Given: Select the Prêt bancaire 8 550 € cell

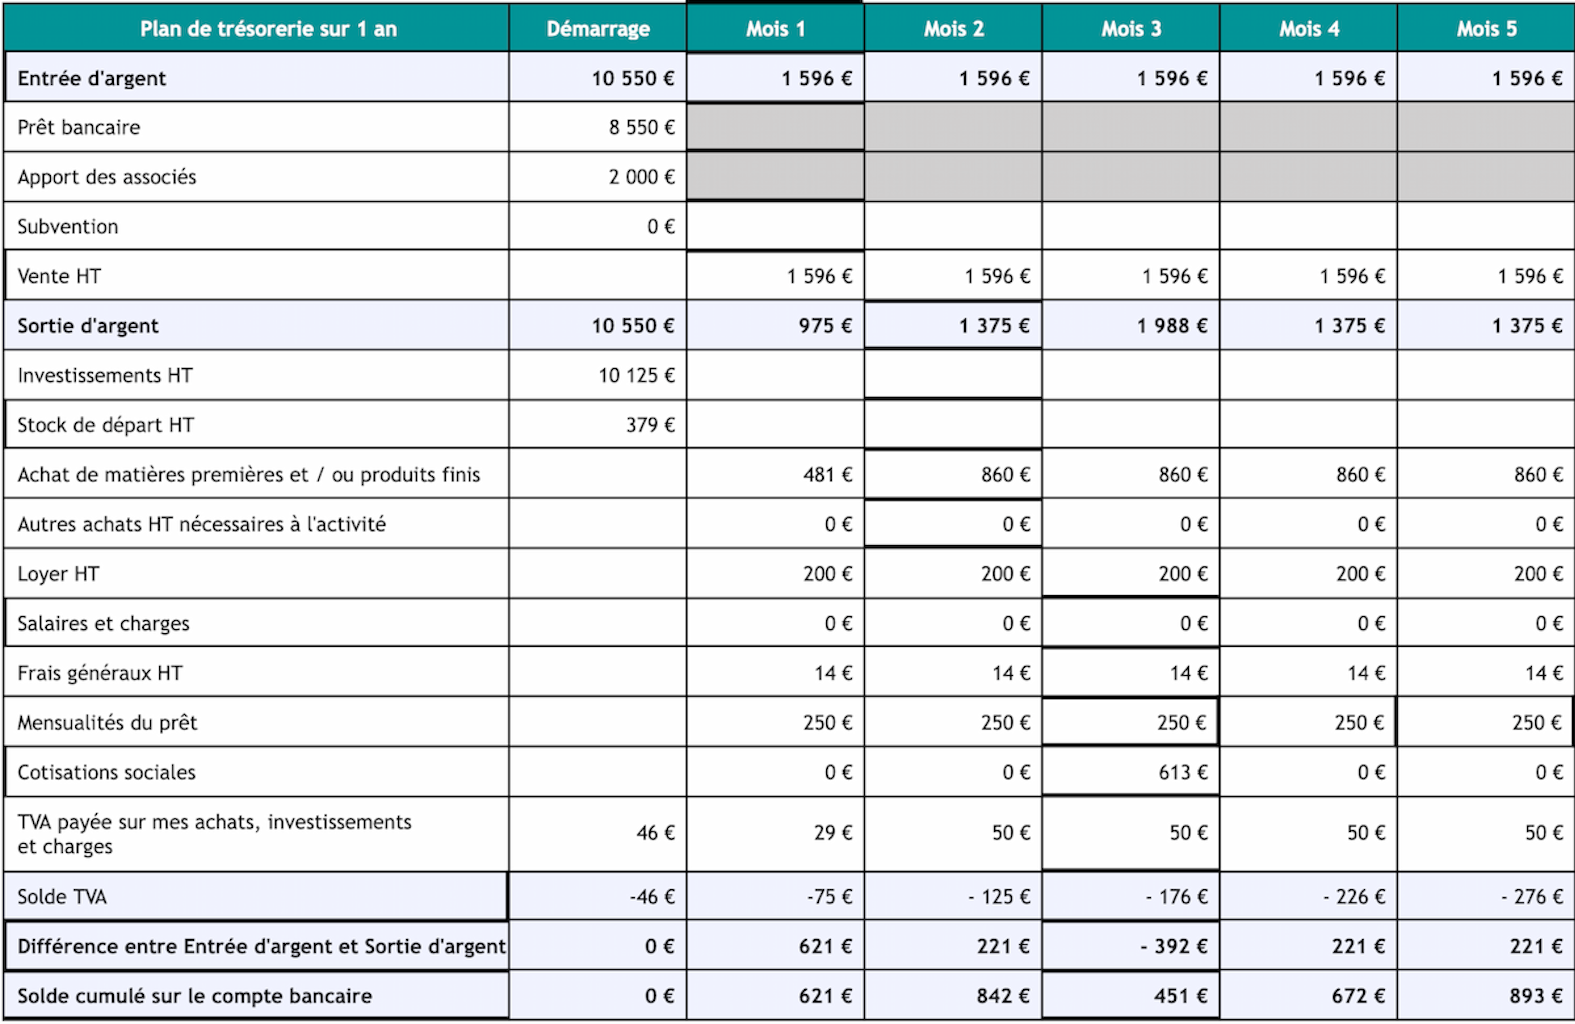Looking at the screenshot, I should pyautogui.click(x=598, y=127).
